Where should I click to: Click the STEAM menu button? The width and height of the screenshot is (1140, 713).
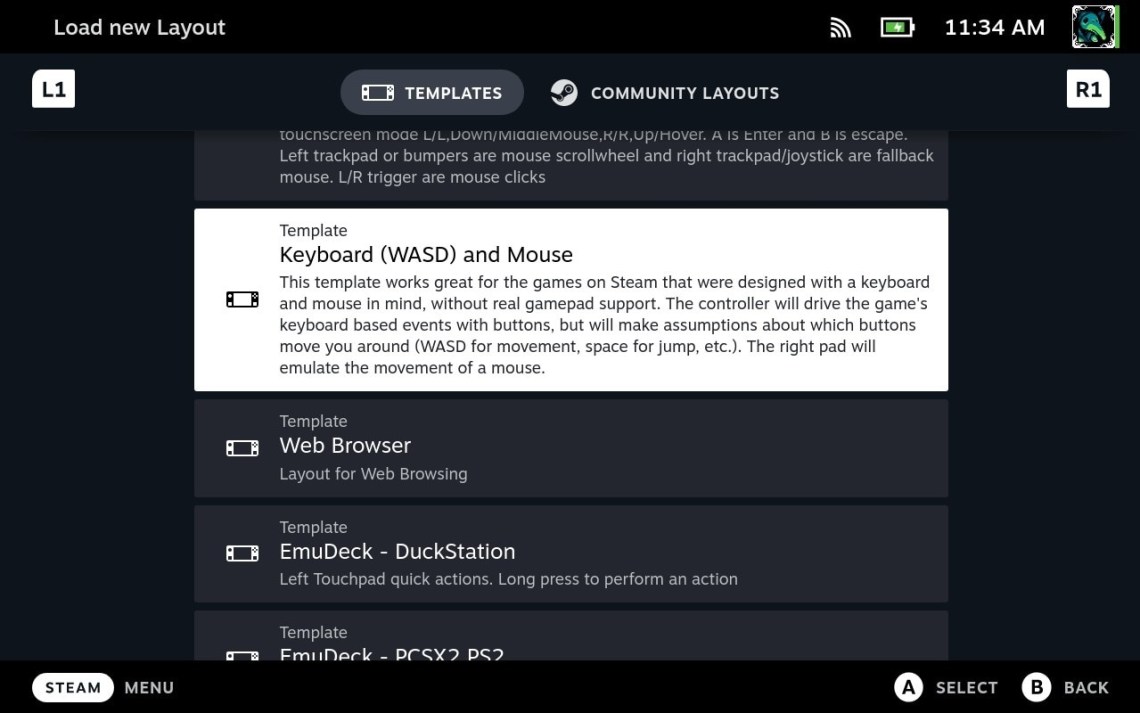[73, 688]
